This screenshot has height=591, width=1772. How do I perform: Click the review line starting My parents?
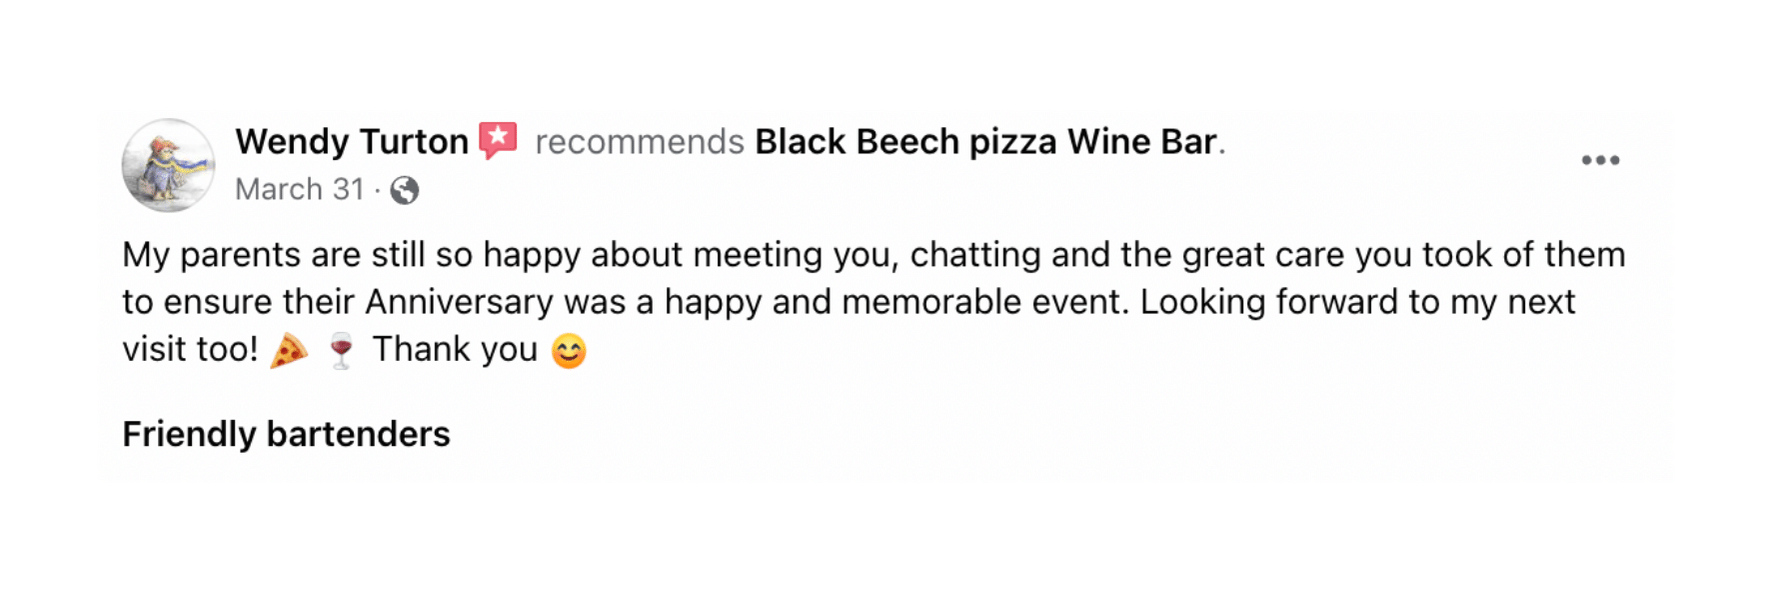coord(874,255)
